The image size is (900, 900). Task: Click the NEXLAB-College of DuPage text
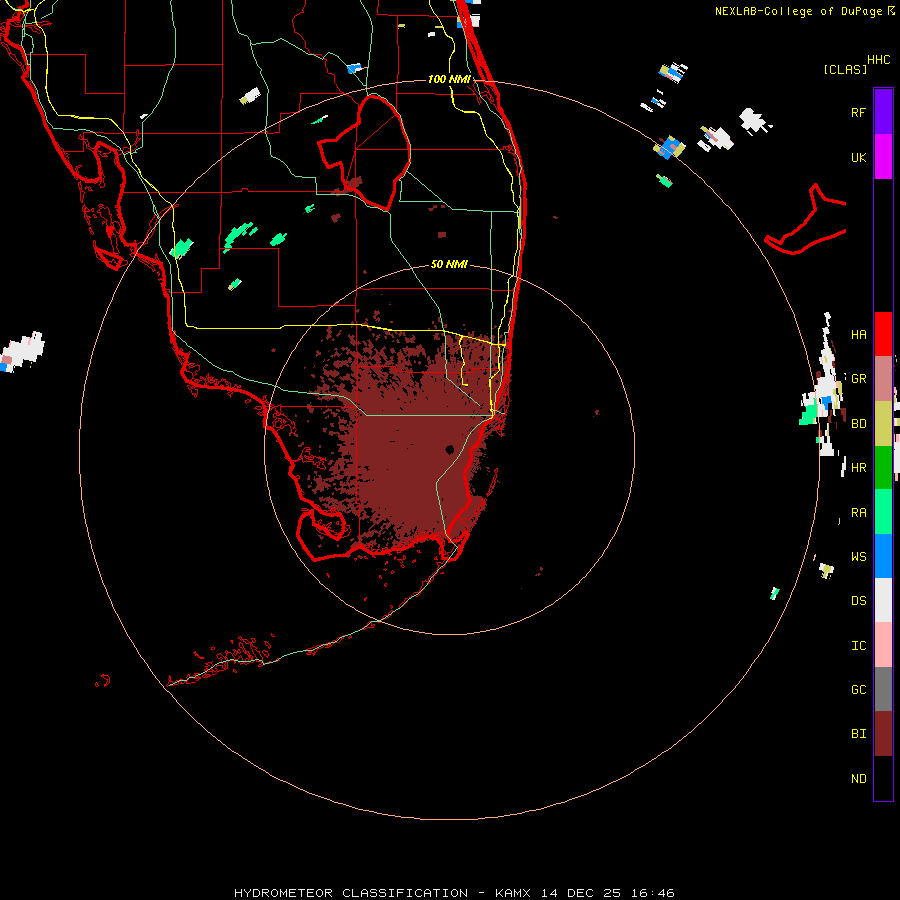point(798,11)
